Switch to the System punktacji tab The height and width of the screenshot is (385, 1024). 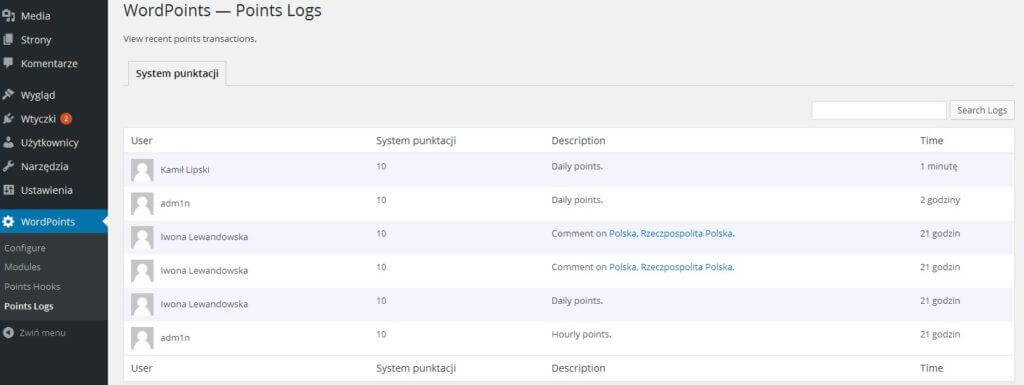[x=176, y=74]
